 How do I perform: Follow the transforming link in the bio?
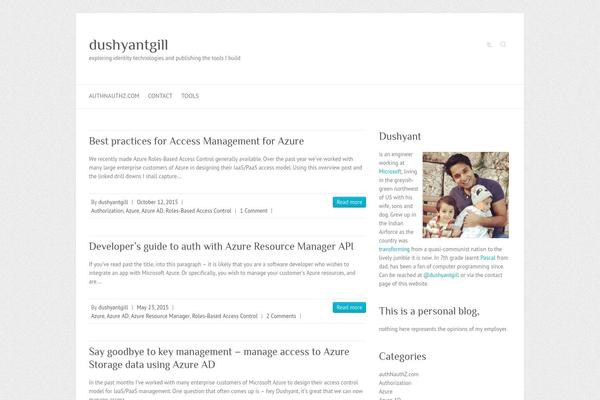point(394,249)
